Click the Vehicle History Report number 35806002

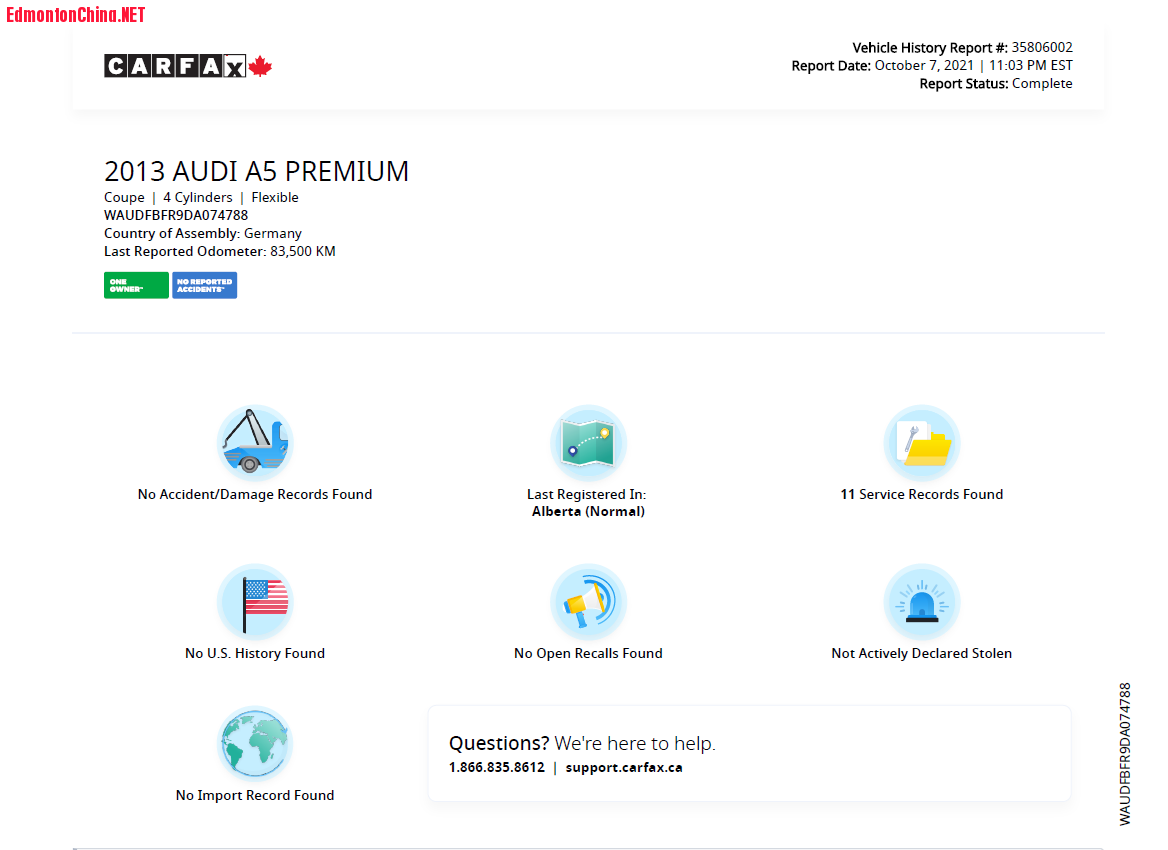coord(1041,48)
